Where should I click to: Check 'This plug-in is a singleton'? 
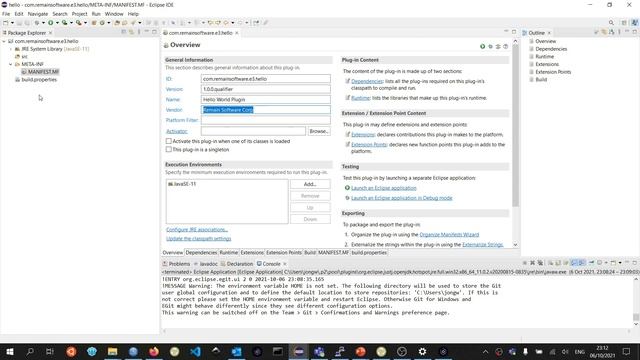coord(169,149)
